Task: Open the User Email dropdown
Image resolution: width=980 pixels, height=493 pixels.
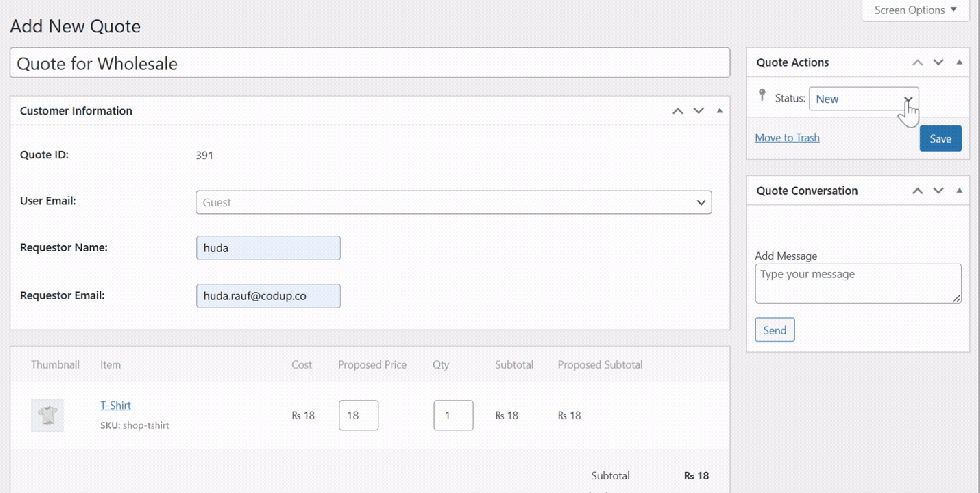Action: [453, 202]
